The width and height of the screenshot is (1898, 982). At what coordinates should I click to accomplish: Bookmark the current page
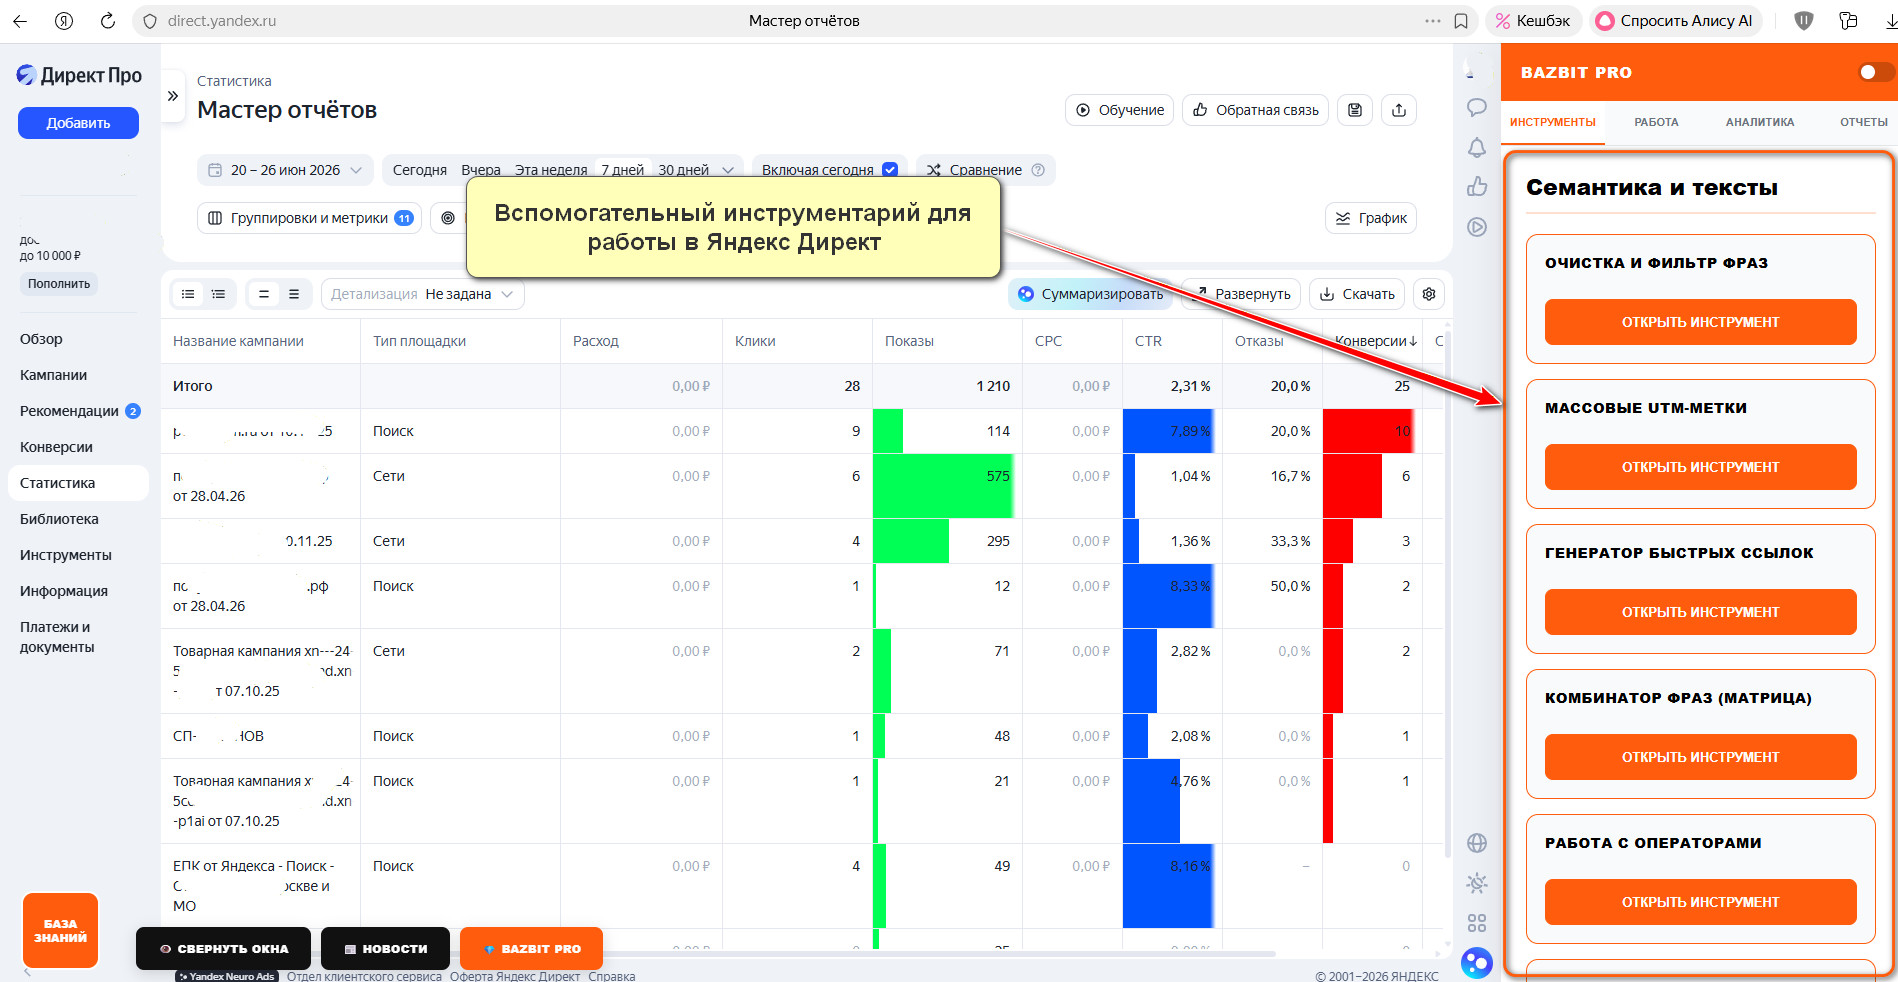1461,21
